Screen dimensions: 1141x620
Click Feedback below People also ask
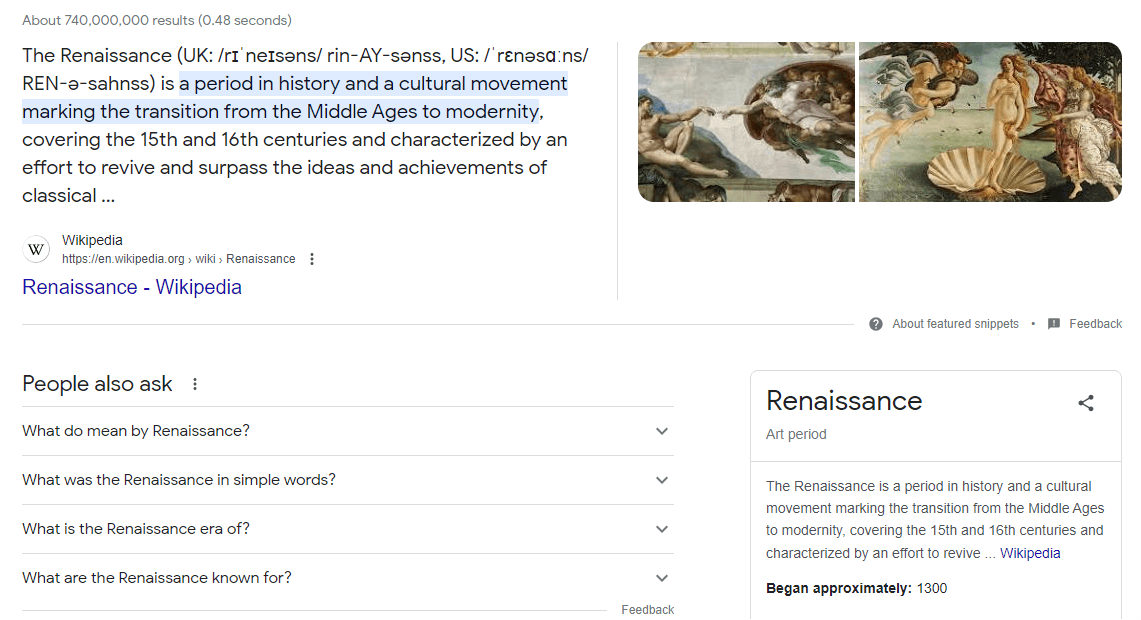pyautogui.click(x=648, y=610)
